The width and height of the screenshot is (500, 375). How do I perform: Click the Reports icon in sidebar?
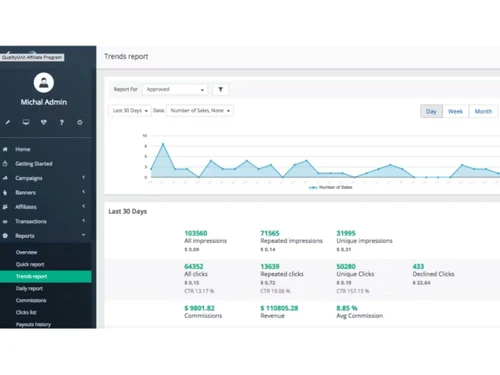coord(5,236)
